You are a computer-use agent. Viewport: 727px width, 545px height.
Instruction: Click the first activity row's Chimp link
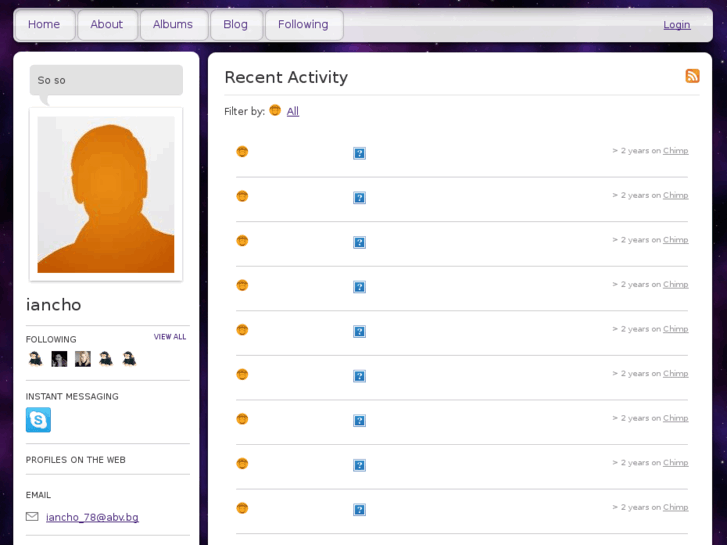676,151
